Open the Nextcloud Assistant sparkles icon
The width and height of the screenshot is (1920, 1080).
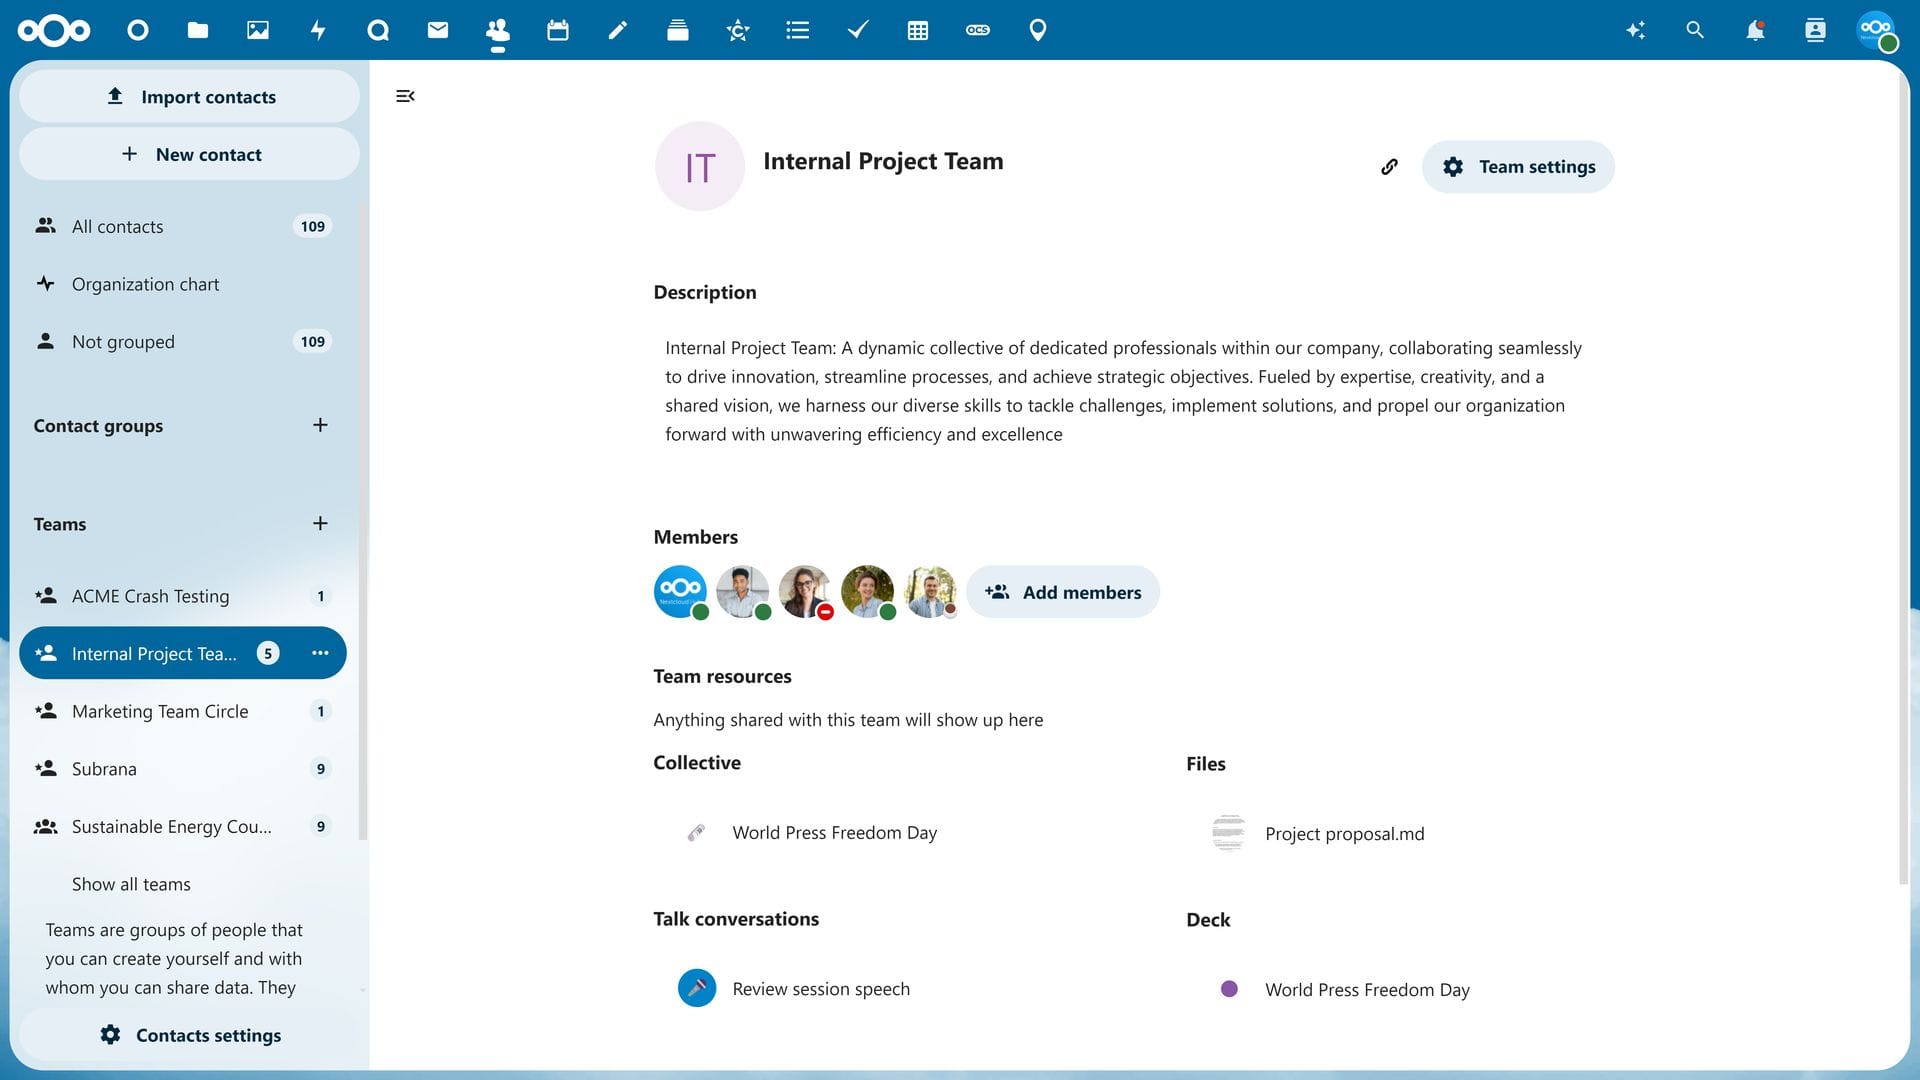(x=1635, y=30)
